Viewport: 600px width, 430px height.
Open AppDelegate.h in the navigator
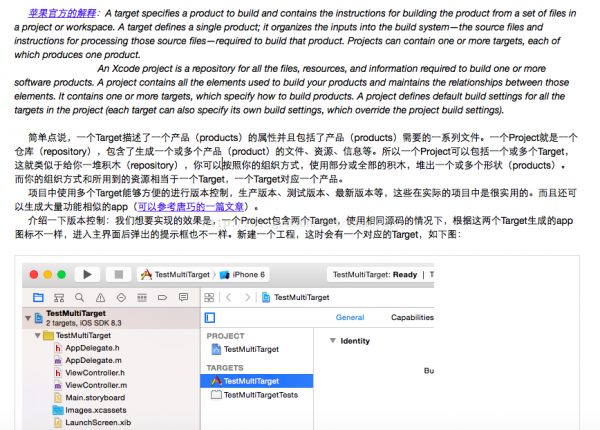[87, 348]
